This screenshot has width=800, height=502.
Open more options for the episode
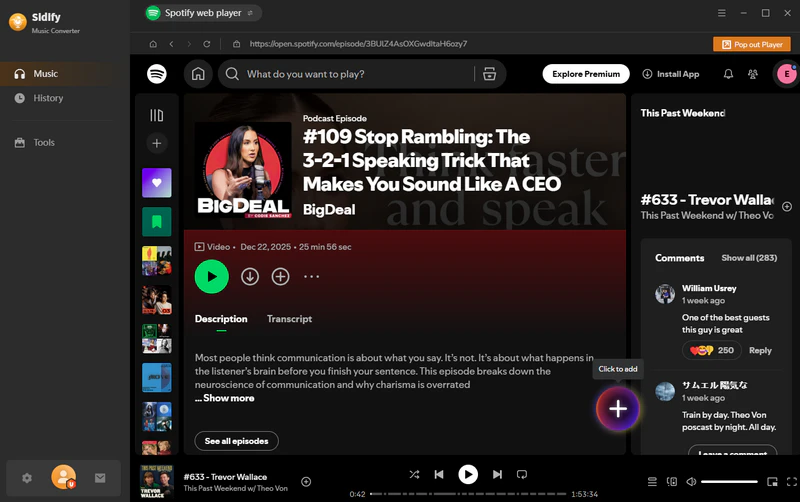point(311,277)
